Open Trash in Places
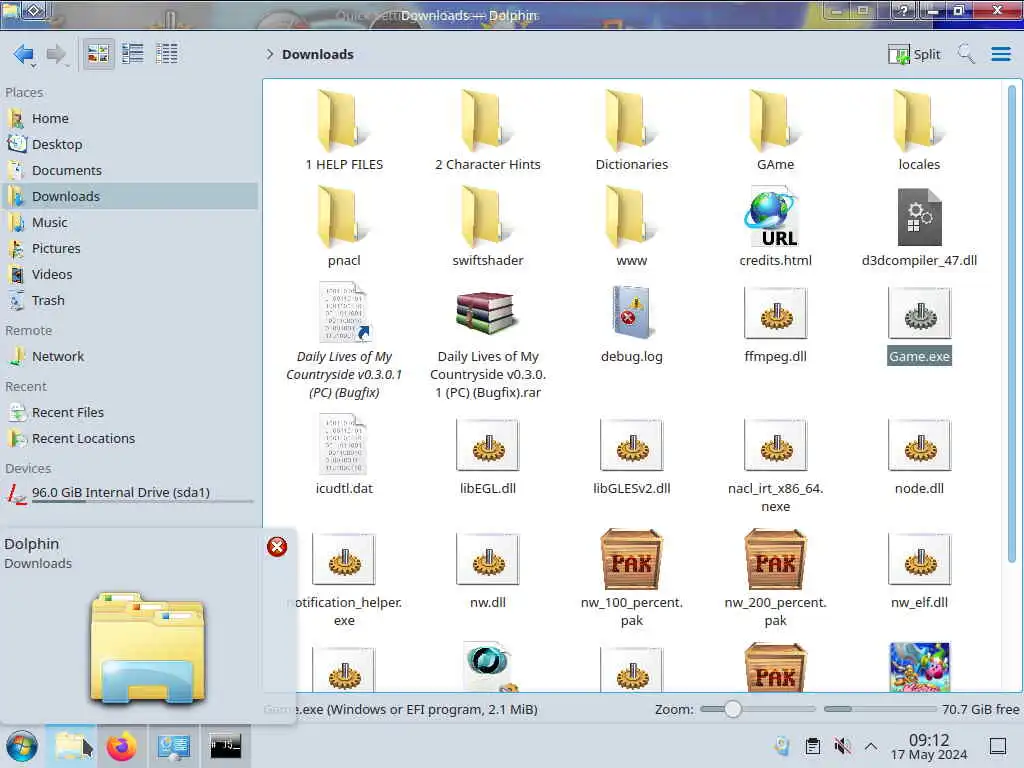The width and height of the screenshot is (1024, 768). (x=131, y=301)
